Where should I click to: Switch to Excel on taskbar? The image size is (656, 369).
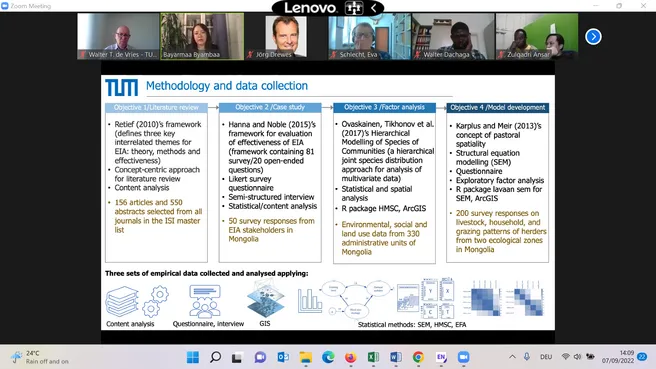coord(373,357)
